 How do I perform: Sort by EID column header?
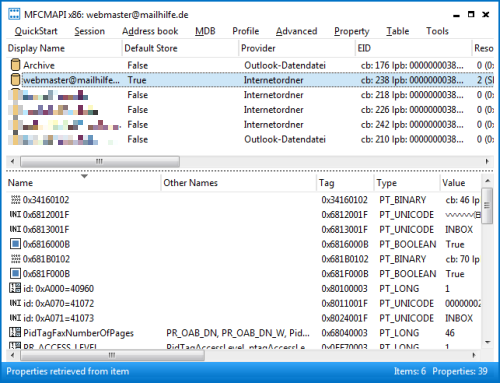(x=413, y=48)
